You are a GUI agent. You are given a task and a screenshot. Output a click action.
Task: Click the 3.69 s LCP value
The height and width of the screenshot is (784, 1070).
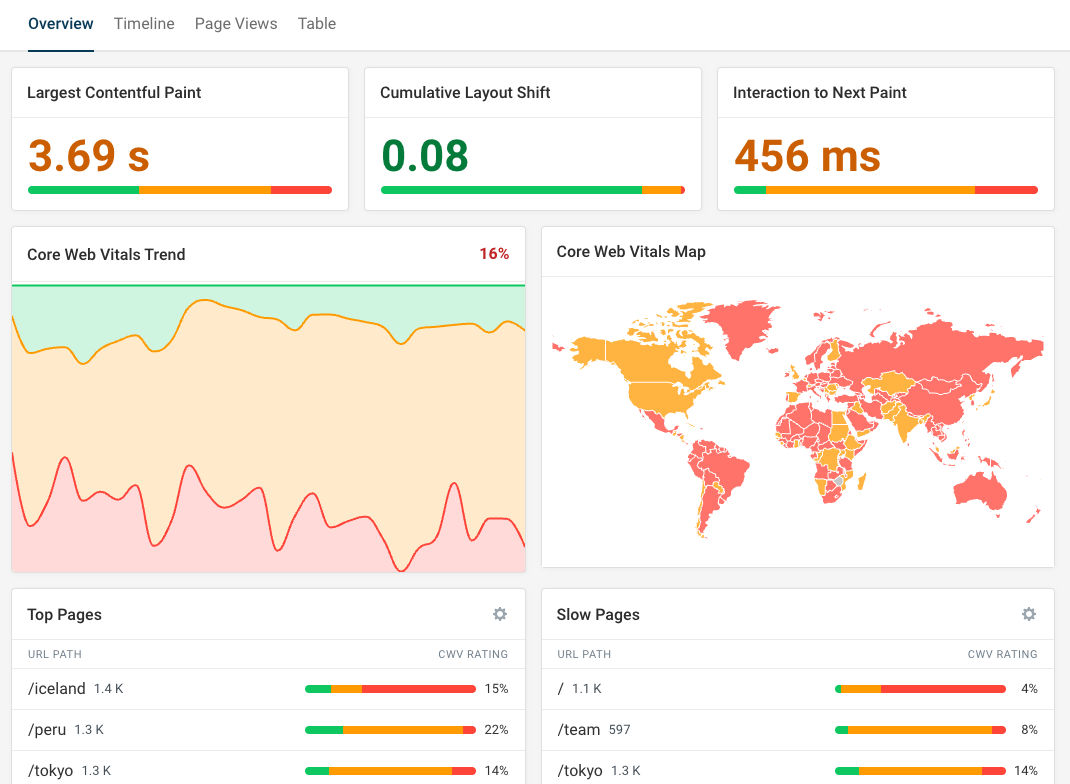89,156
